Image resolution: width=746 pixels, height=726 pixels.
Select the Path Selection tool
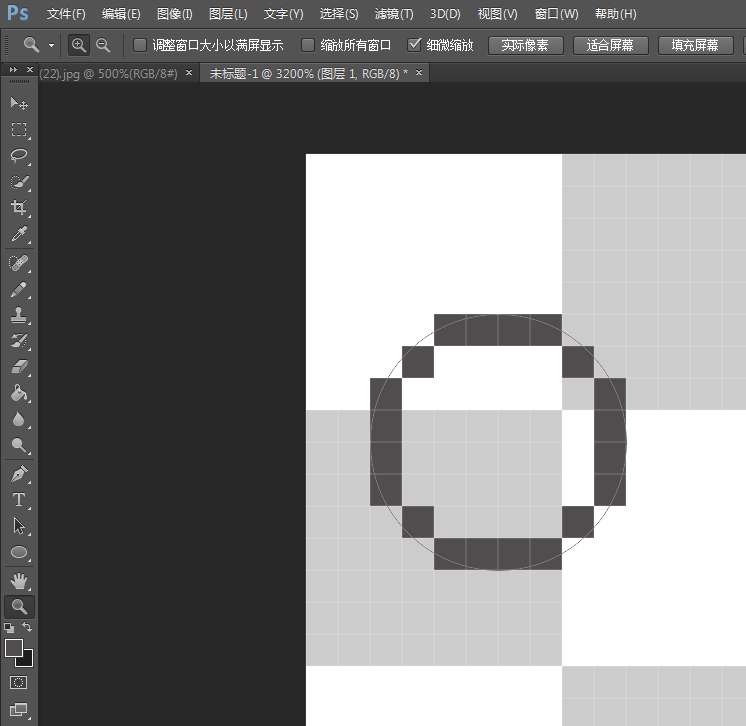tap(19, 526)
